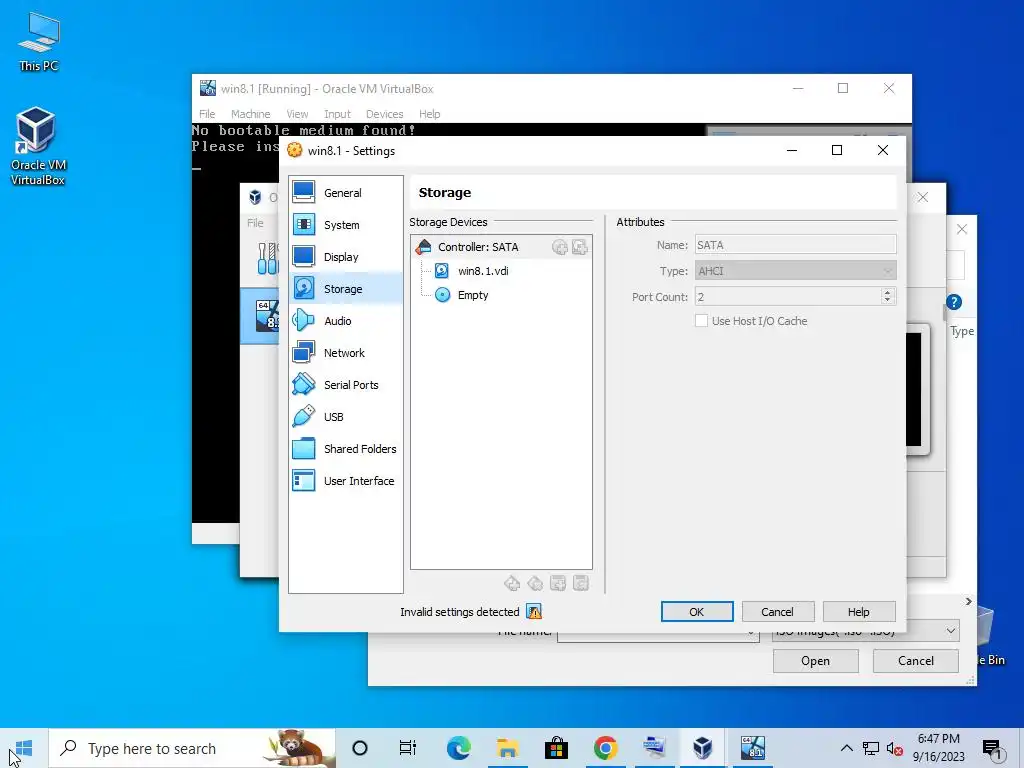Click the add hard disk icon on SATA controller
The width and height of the screenshot is (1024, 768).
pyautogui.click(x=579, y=247)
